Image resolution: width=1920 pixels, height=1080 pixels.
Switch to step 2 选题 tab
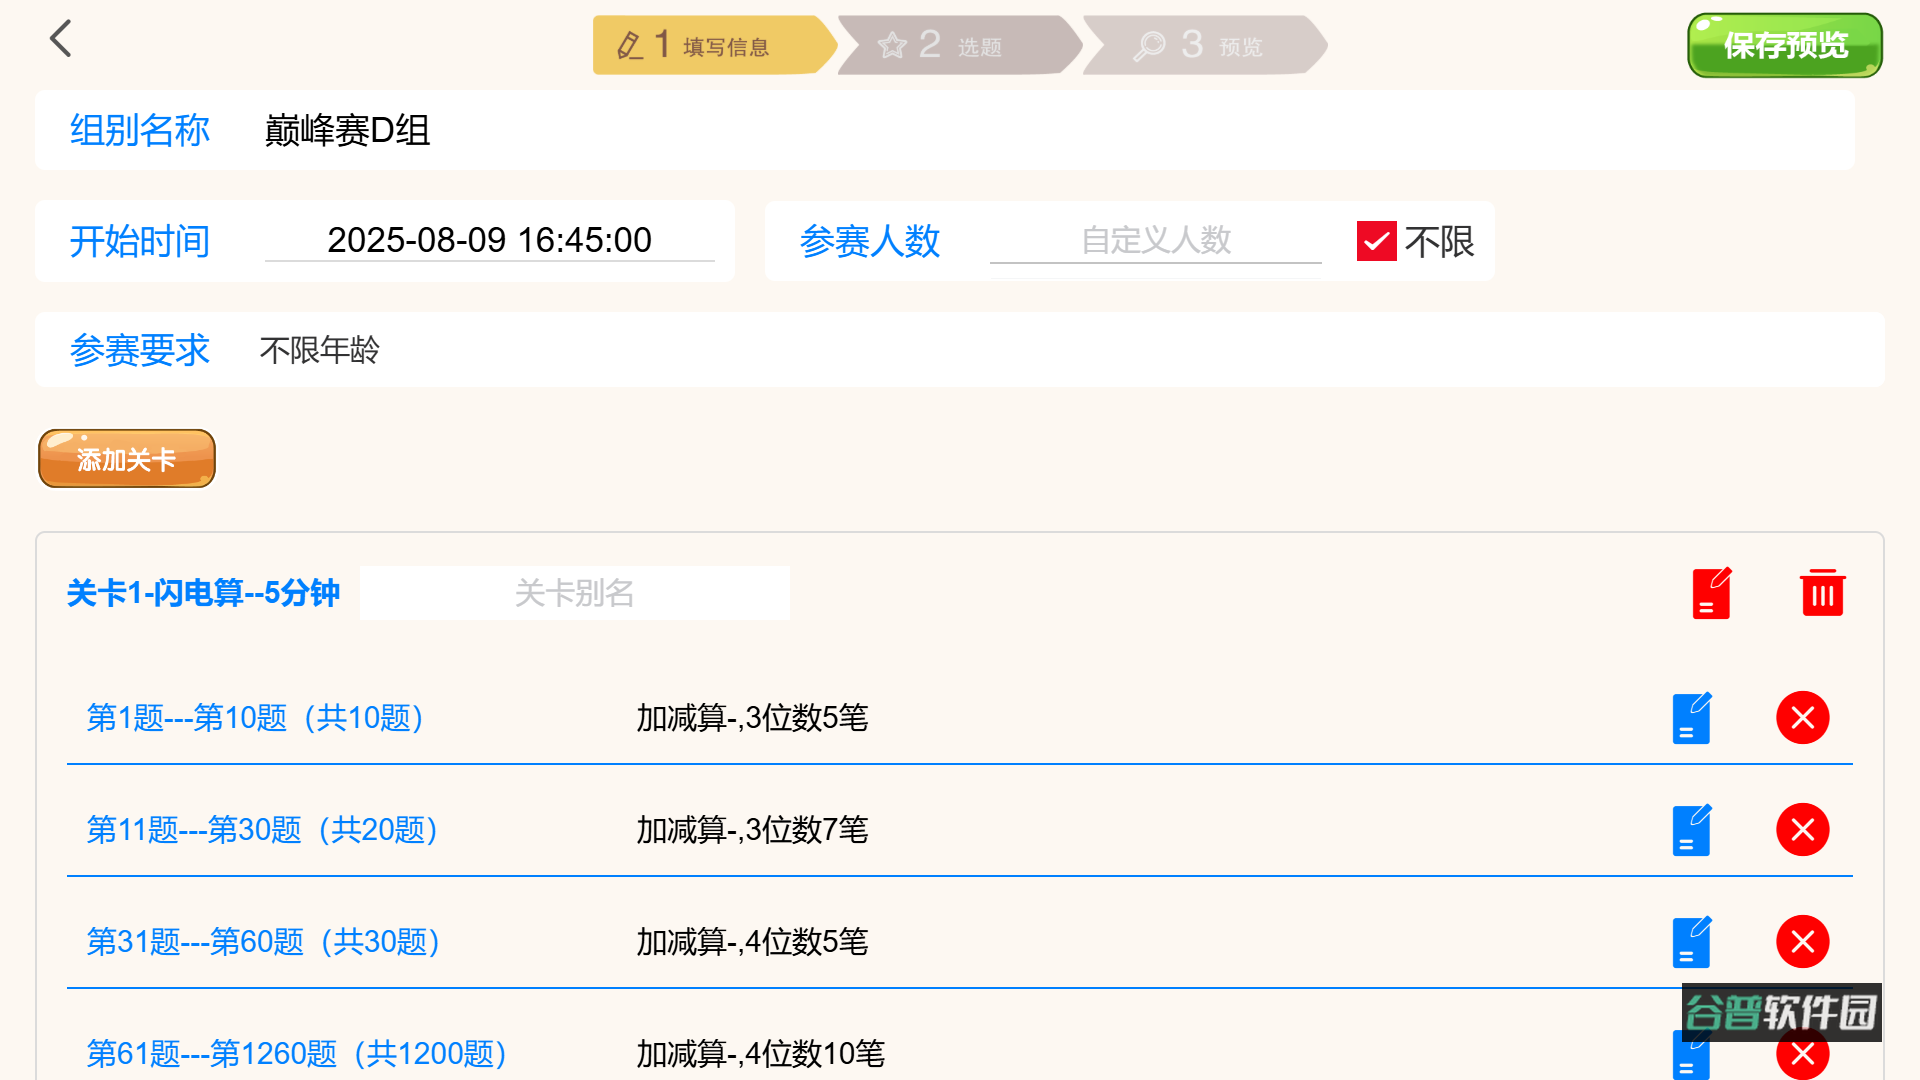(959, 45)
